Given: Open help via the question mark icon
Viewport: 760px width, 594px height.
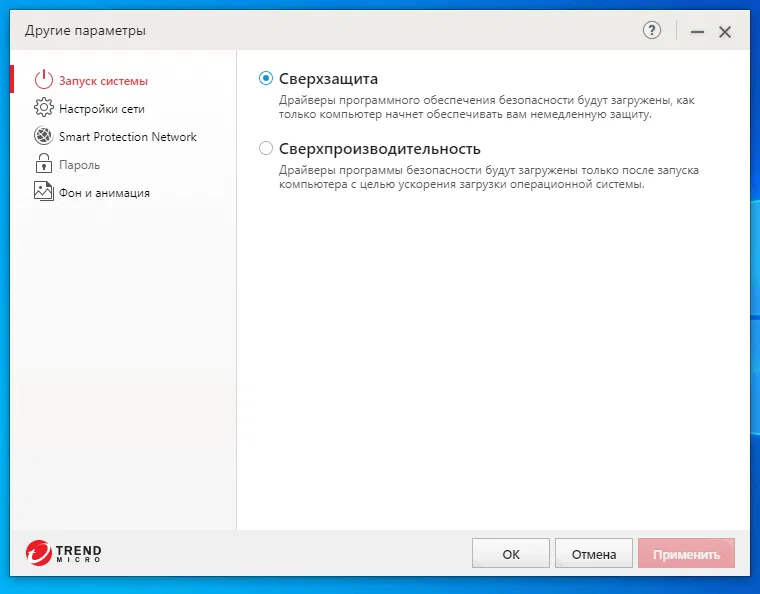Looking at the screenshot, I should 652,31.
